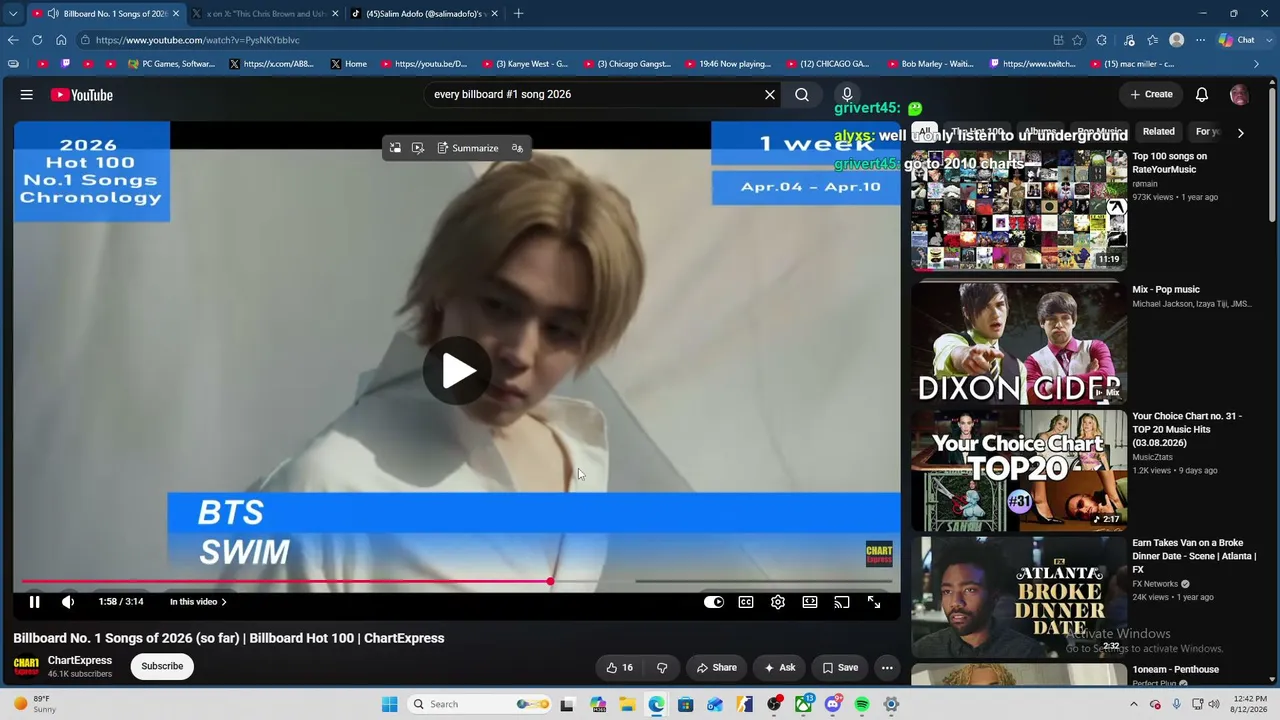Subscribe to ChartExpress

162,666
